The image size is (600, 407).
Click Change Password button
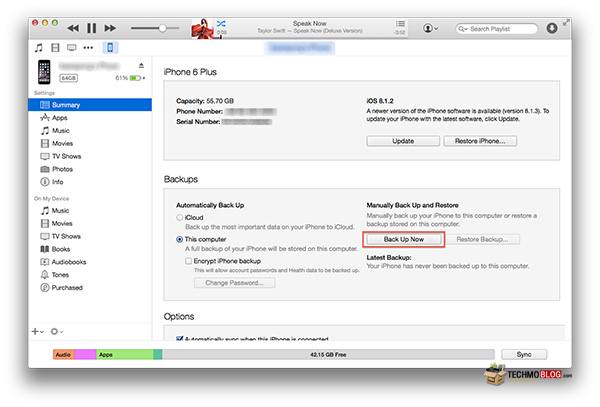[x=234, y=283]
